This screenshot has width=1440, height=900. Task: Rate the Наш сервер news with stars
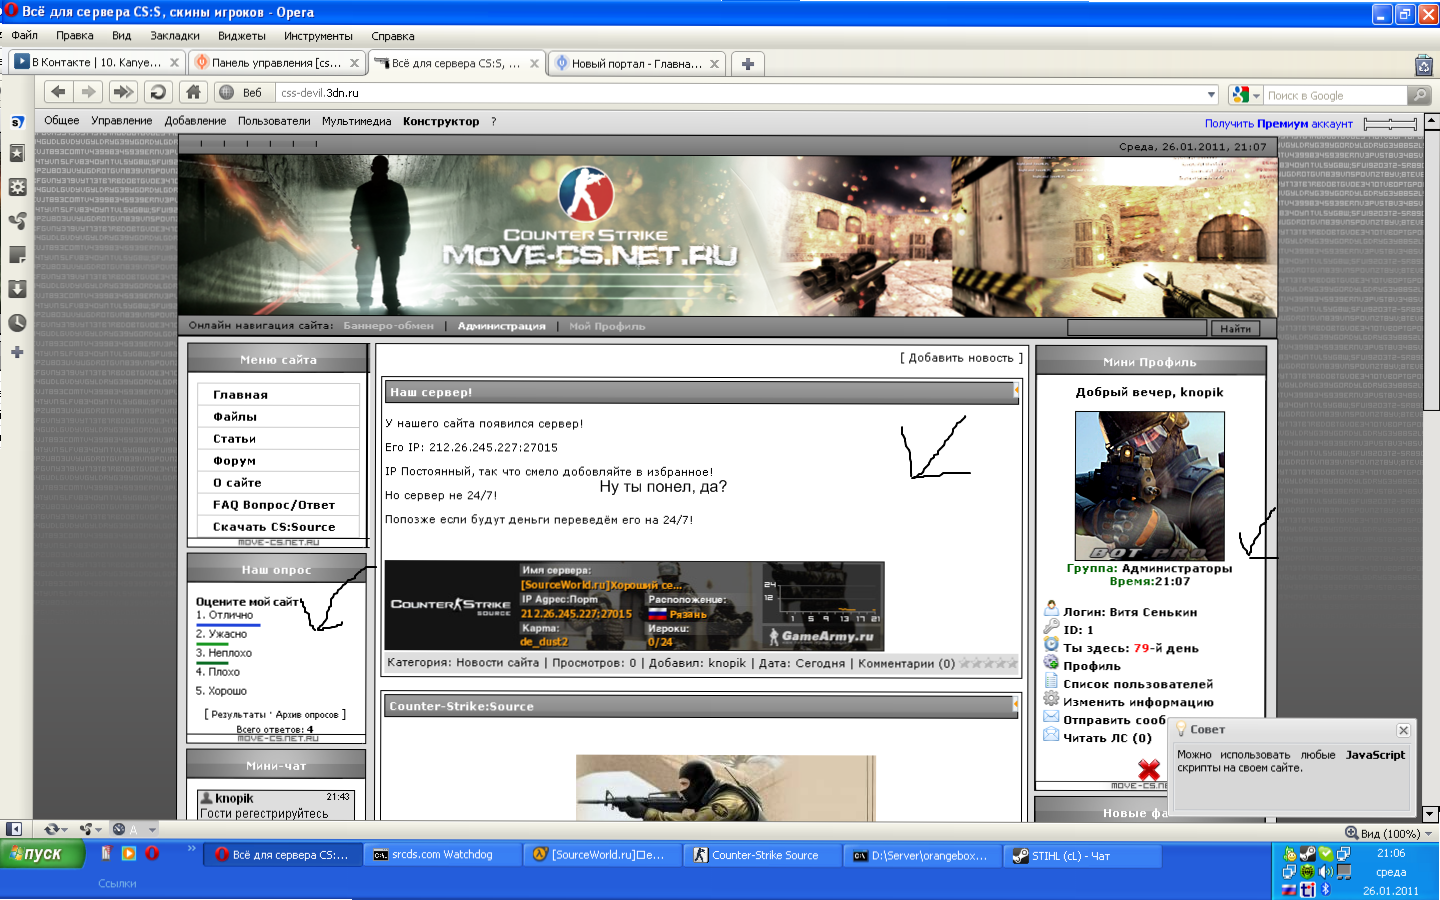[988, 663]
